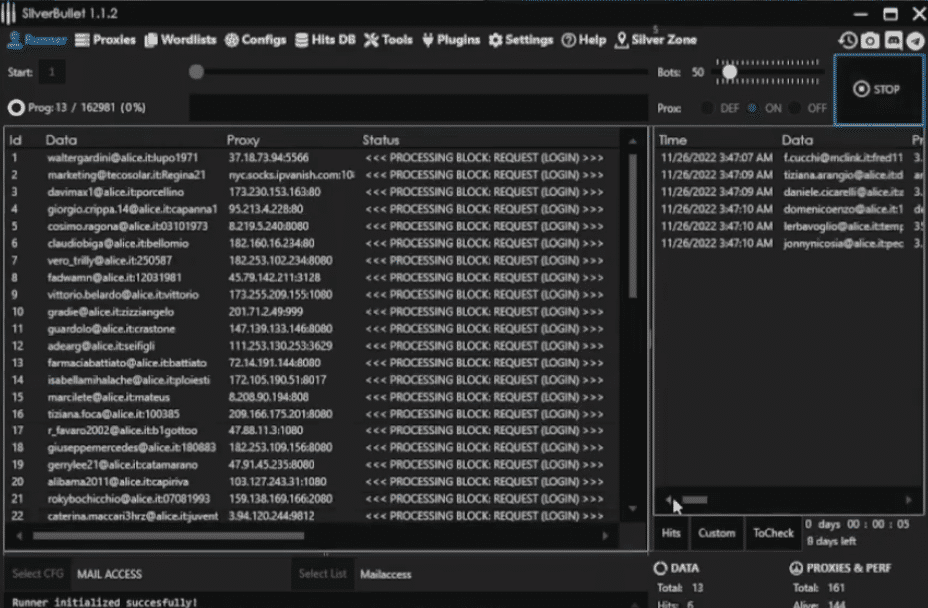Click the Select CFG button
The height and width of the screenshot is (608, 928).
(38, 574)
